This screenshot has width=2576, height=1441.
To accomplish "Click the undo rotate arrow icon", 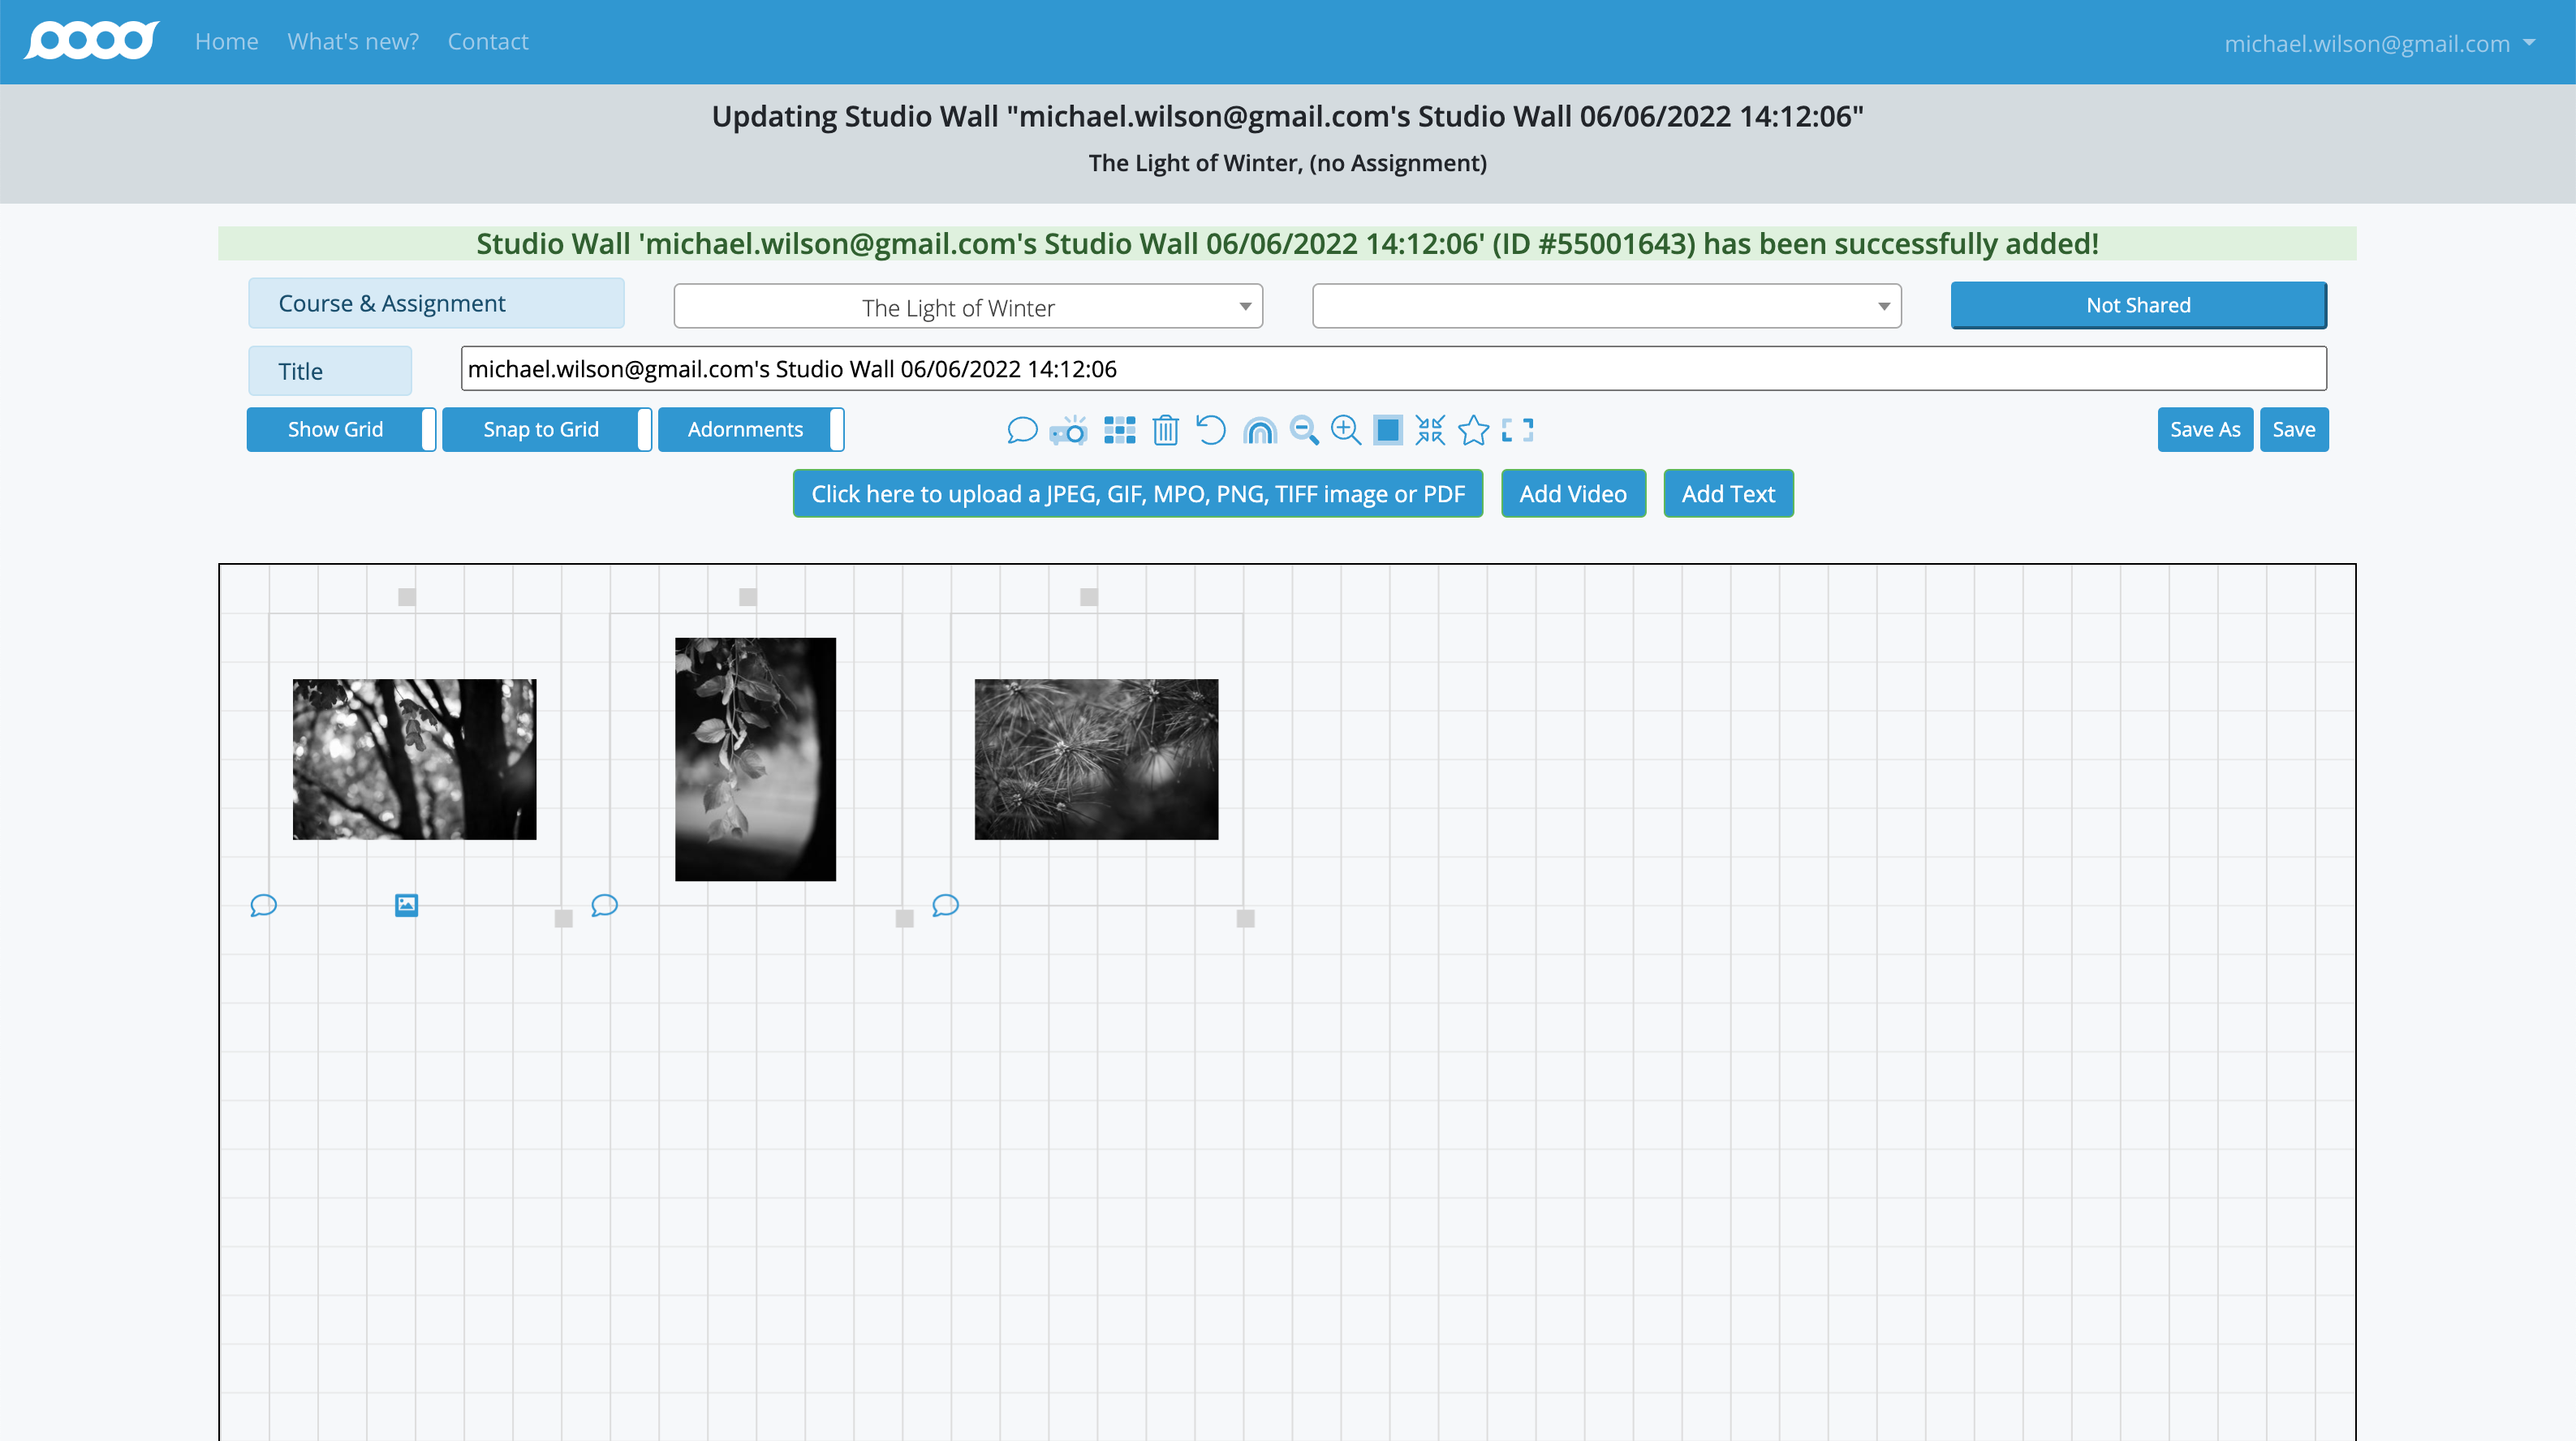I will [x=1210, y=430].
